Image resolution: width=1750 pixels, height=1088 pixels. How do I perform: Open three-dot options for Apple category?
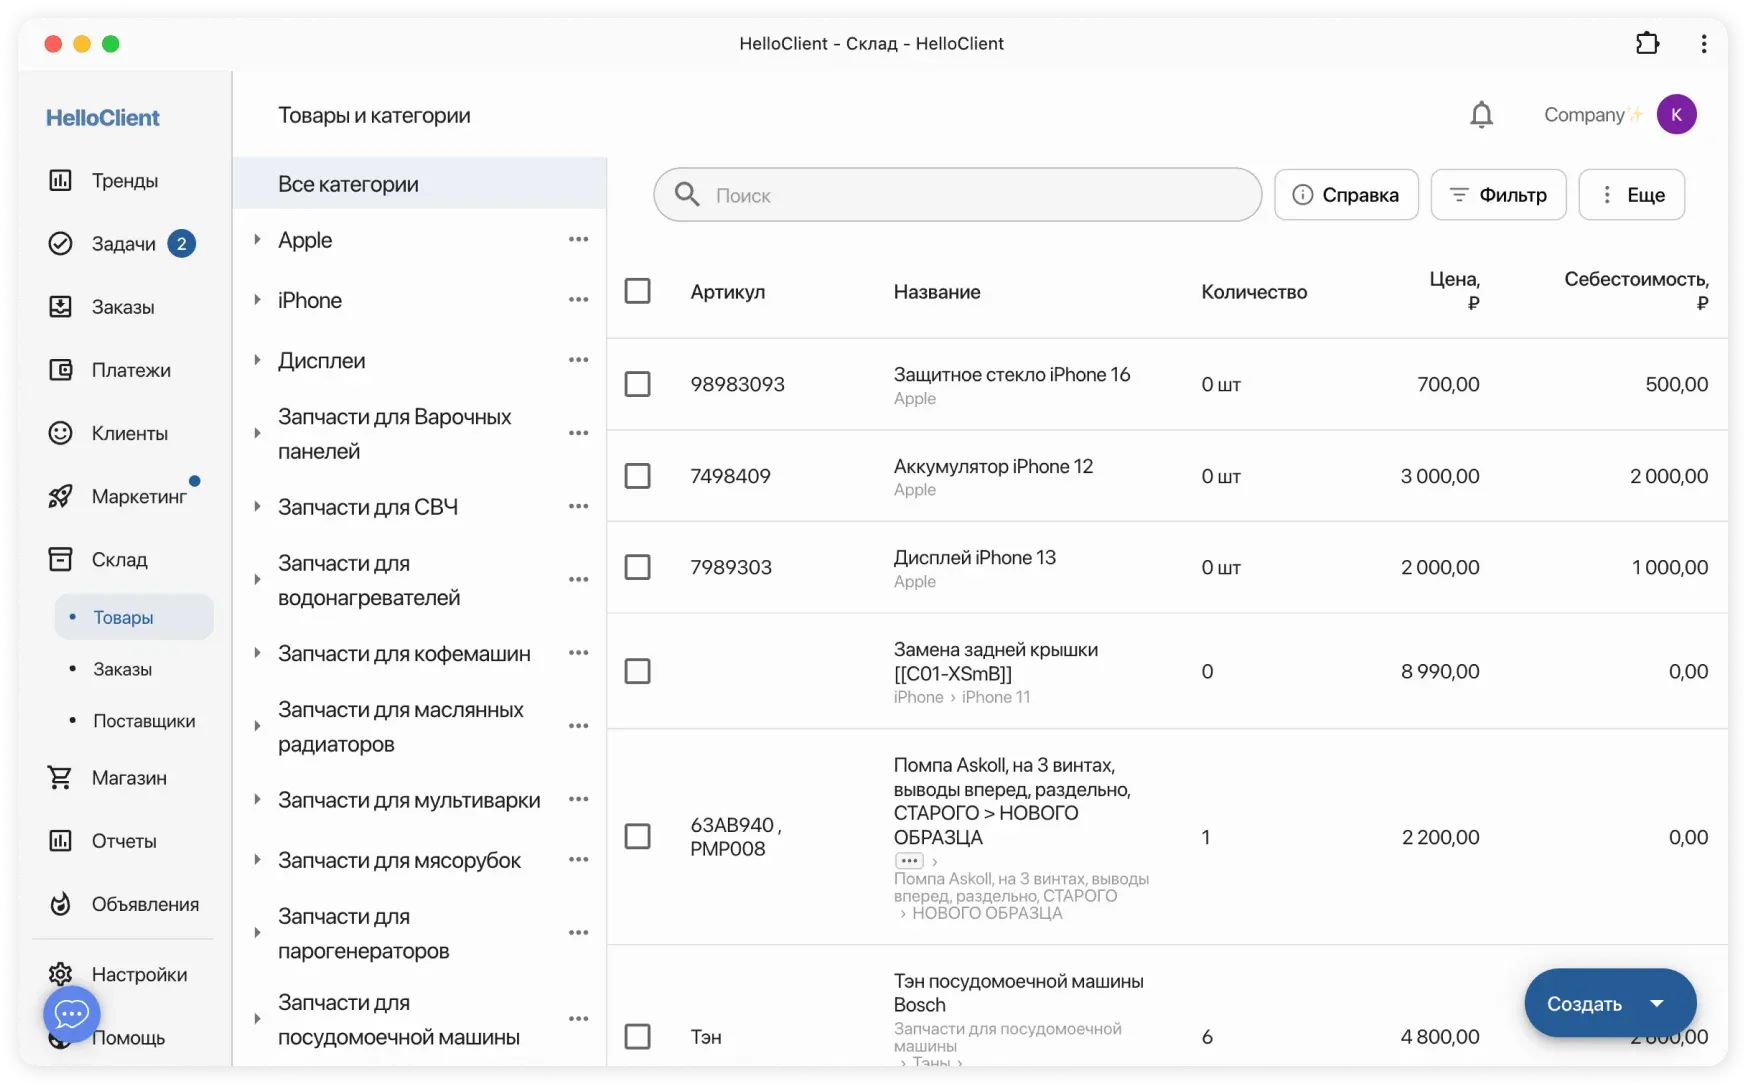[578, 240]
